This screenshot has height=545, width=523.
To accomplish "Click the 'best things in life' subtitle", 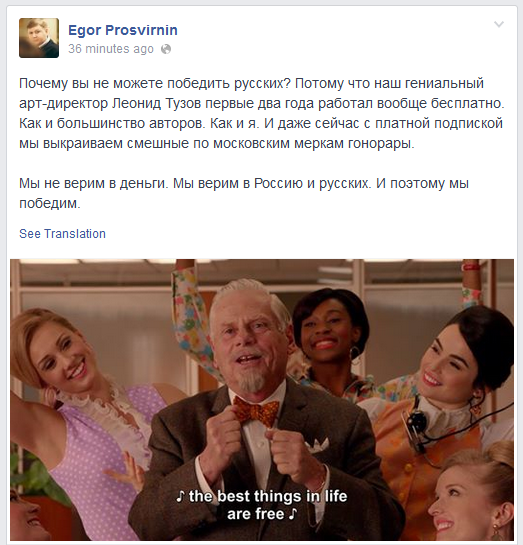I will [x=262, y=505].
